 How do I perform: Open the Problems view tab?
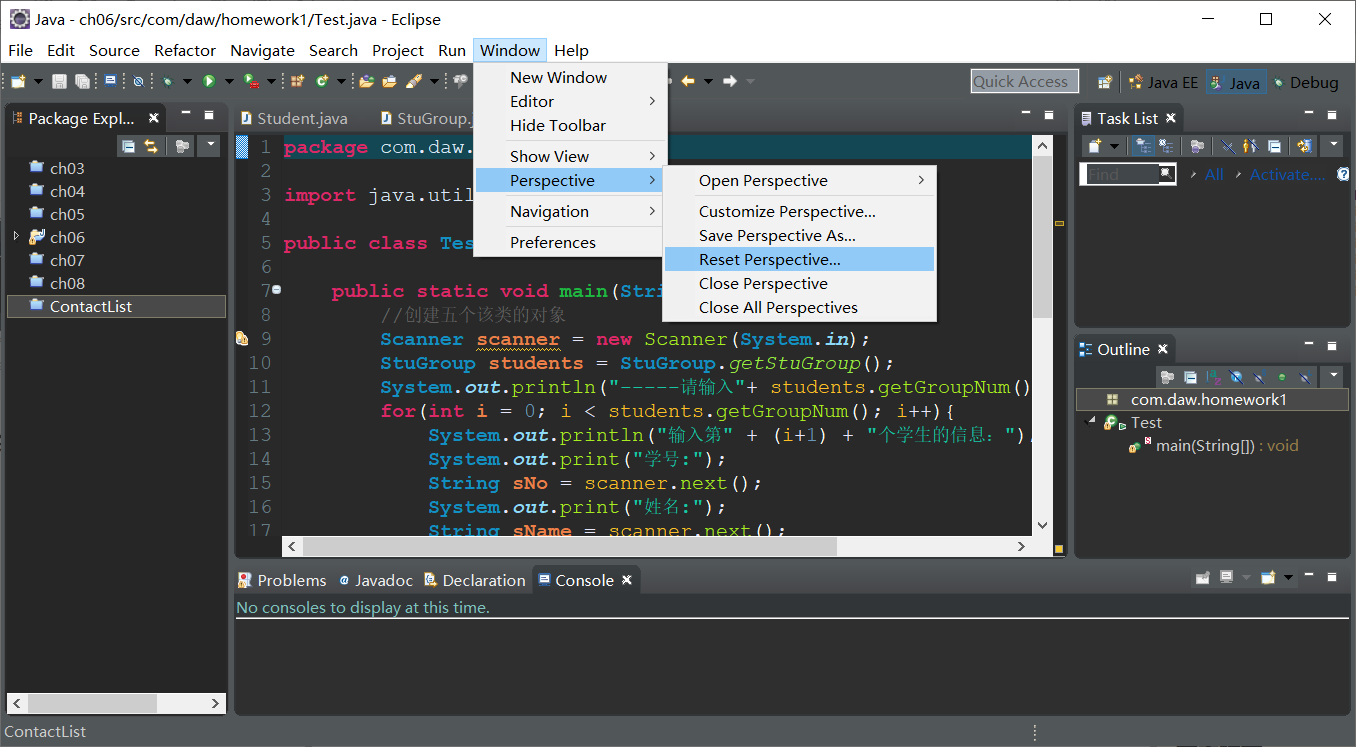[282, 580]
